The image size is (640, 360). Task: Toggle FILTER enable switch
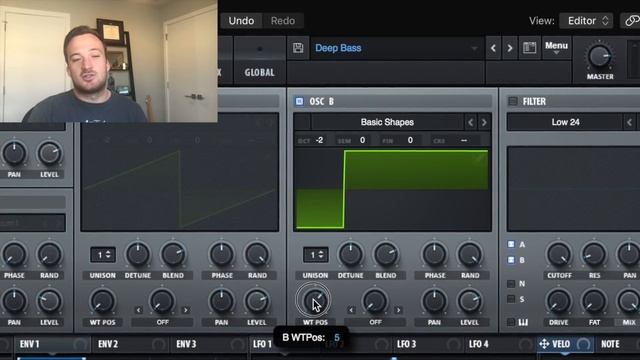513,101
